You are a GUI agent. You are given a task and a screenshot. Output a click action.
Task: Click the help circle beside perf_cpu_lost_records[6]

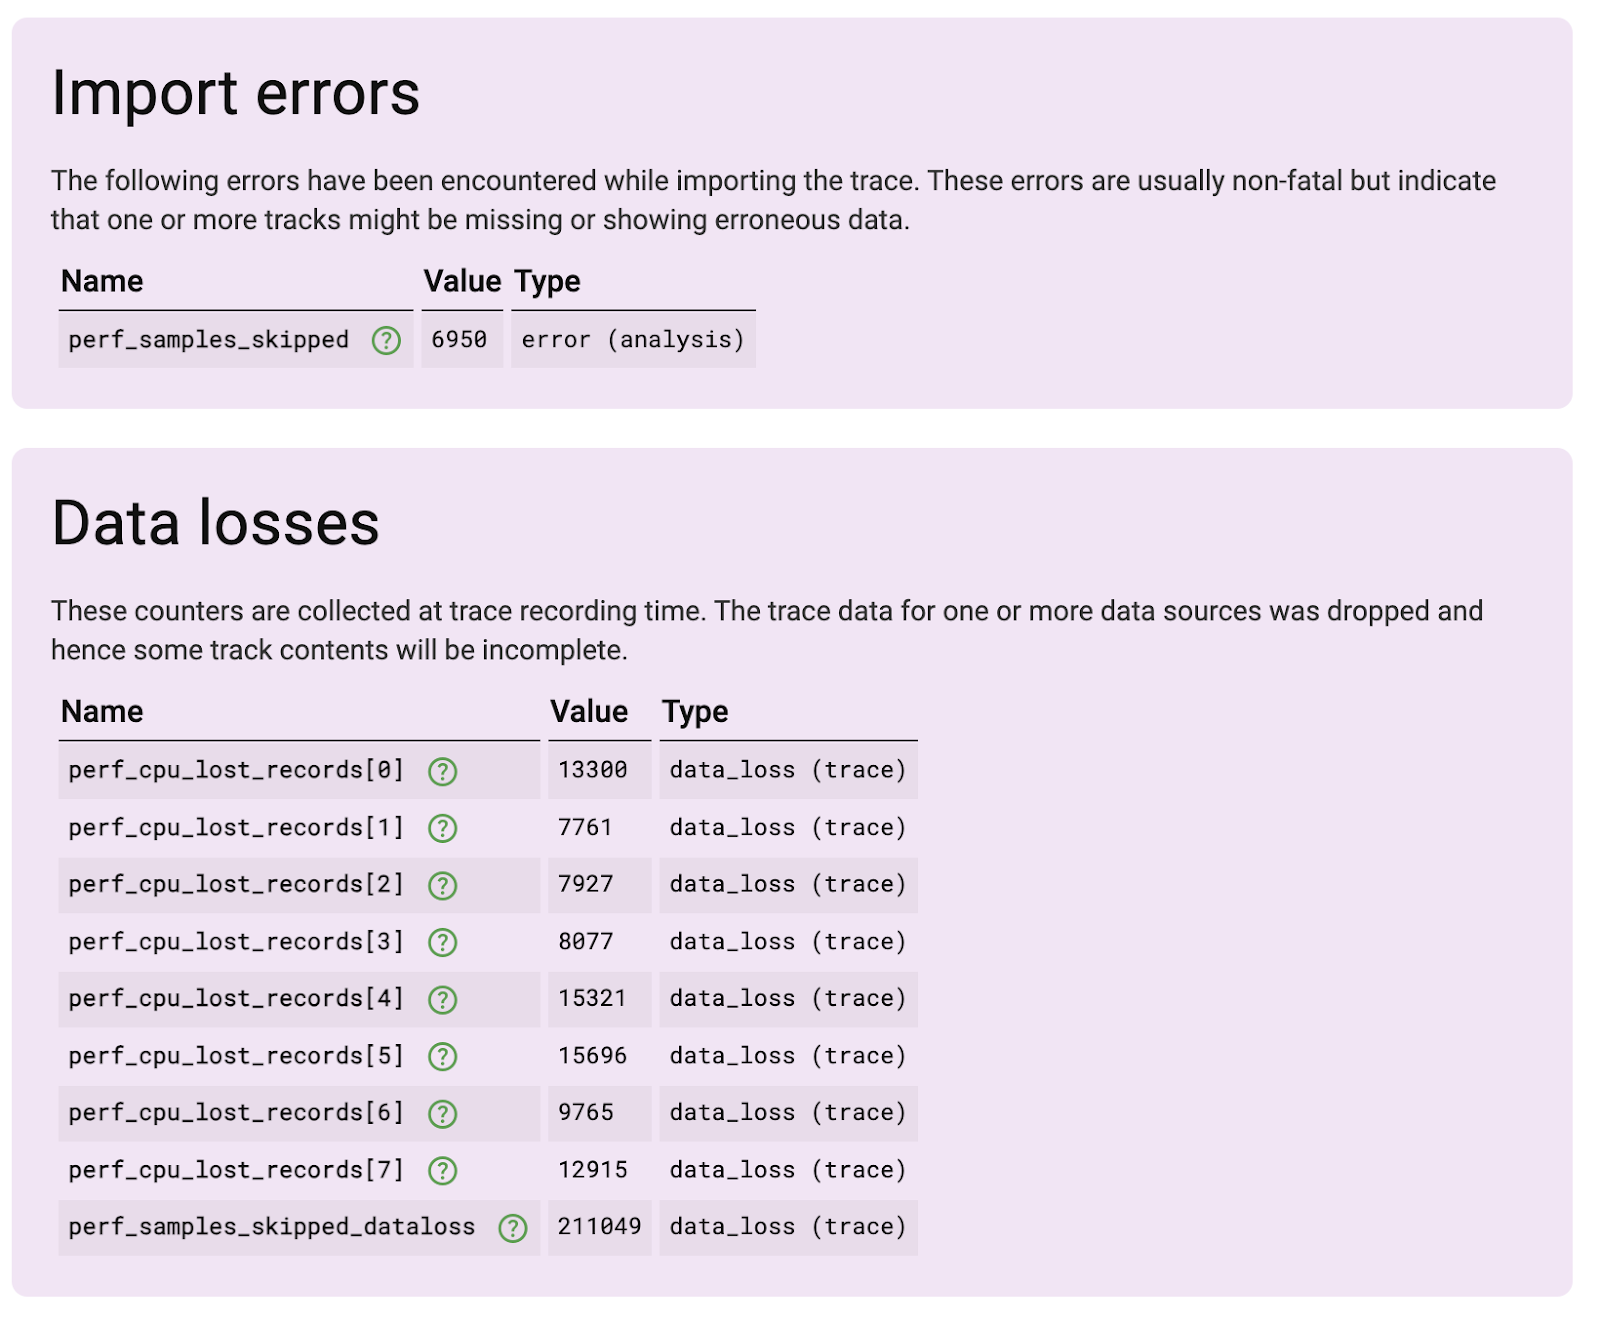click(443, 1113)
